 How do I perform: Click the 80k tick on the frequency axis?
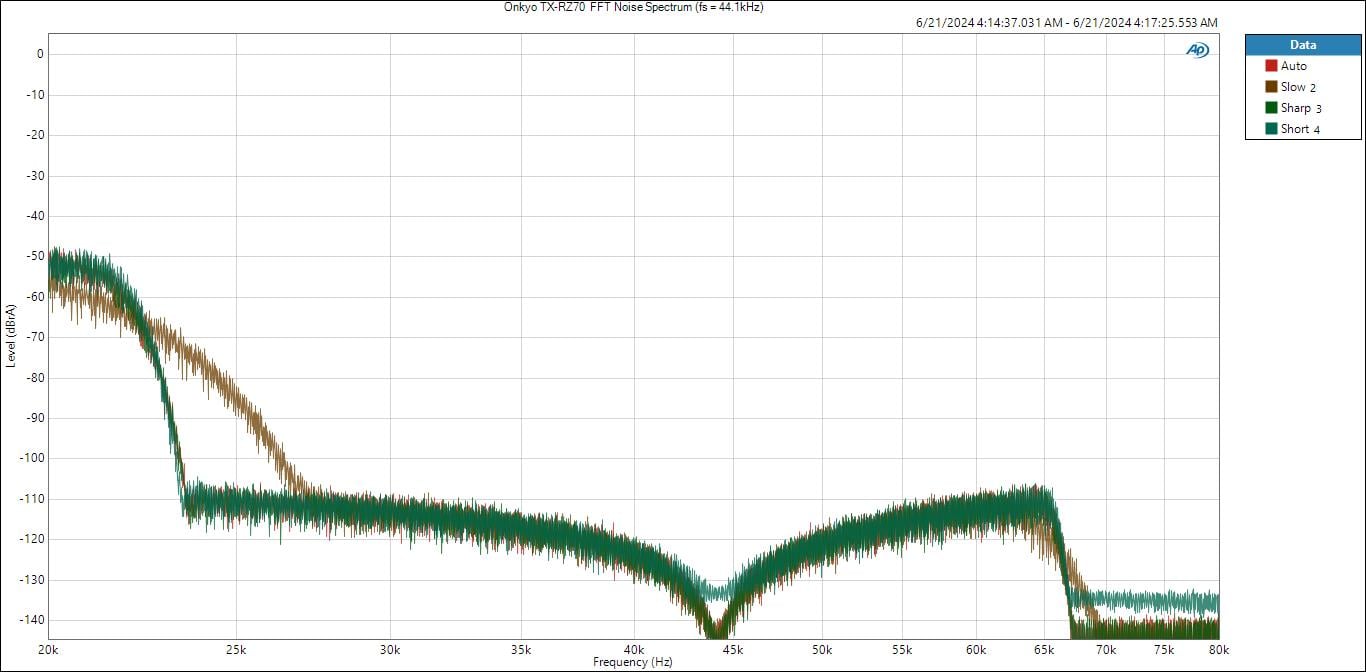click(1218, 649)
